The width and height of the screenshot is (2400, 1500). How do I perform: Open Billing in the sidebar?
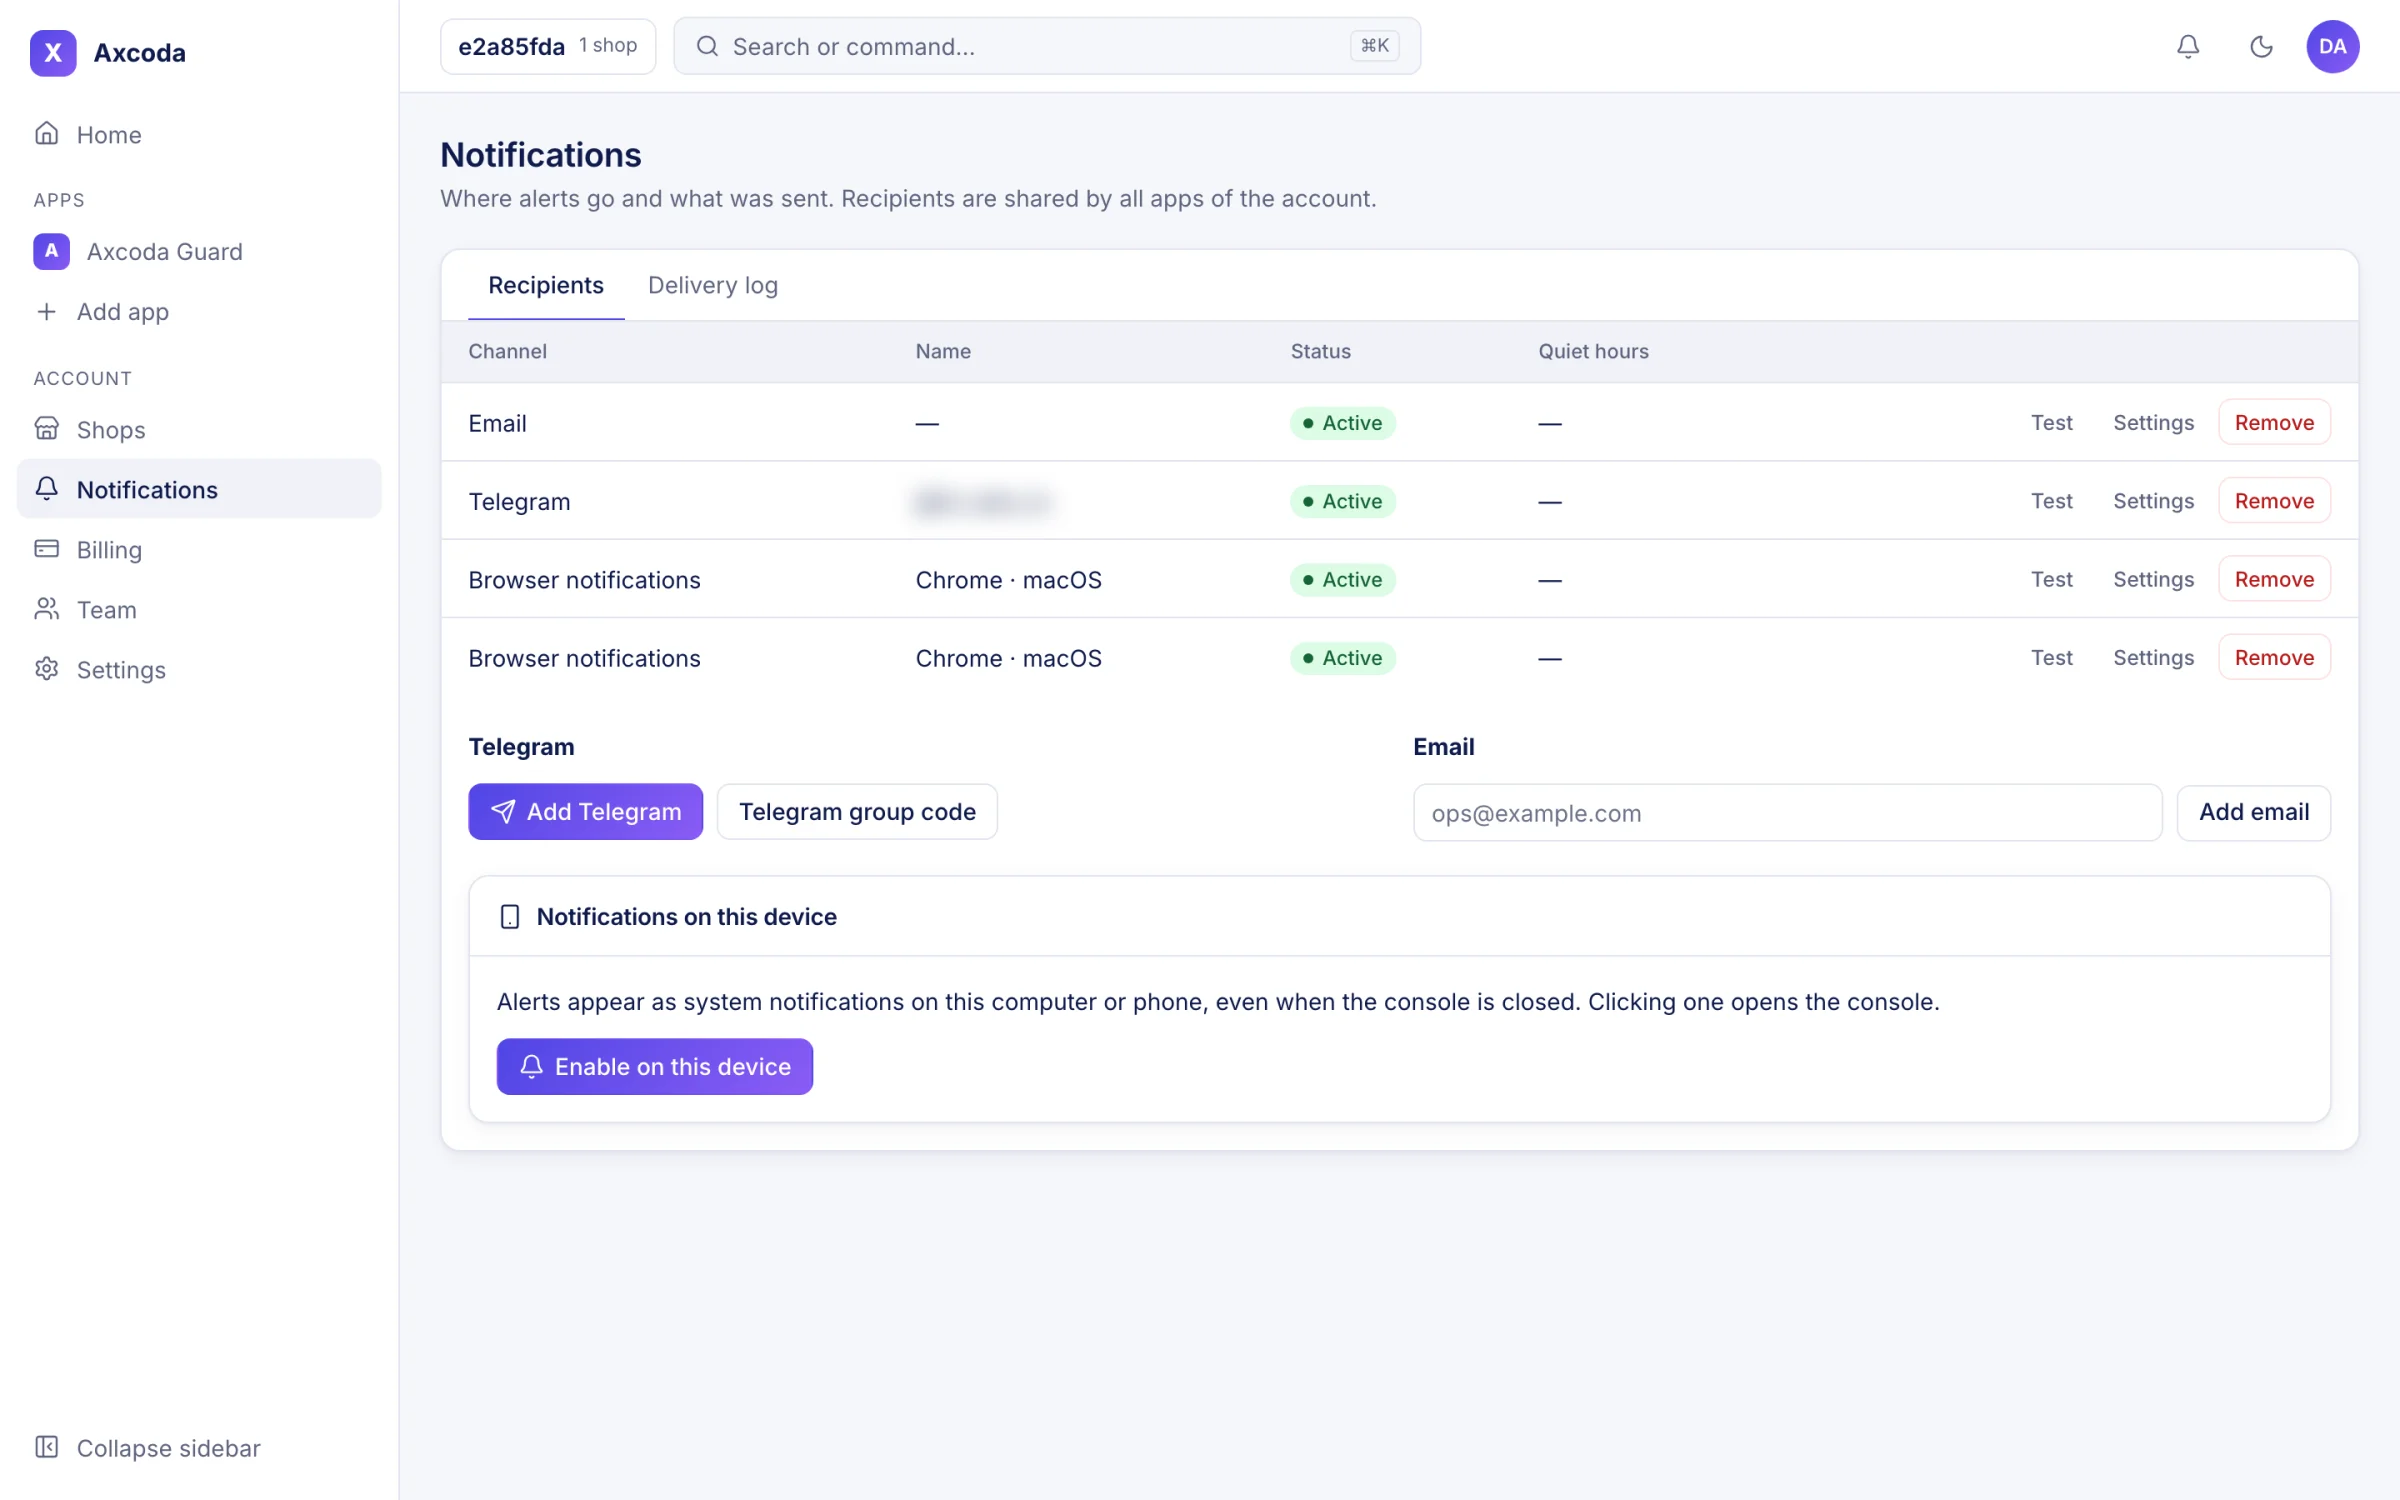coord(199,549)
